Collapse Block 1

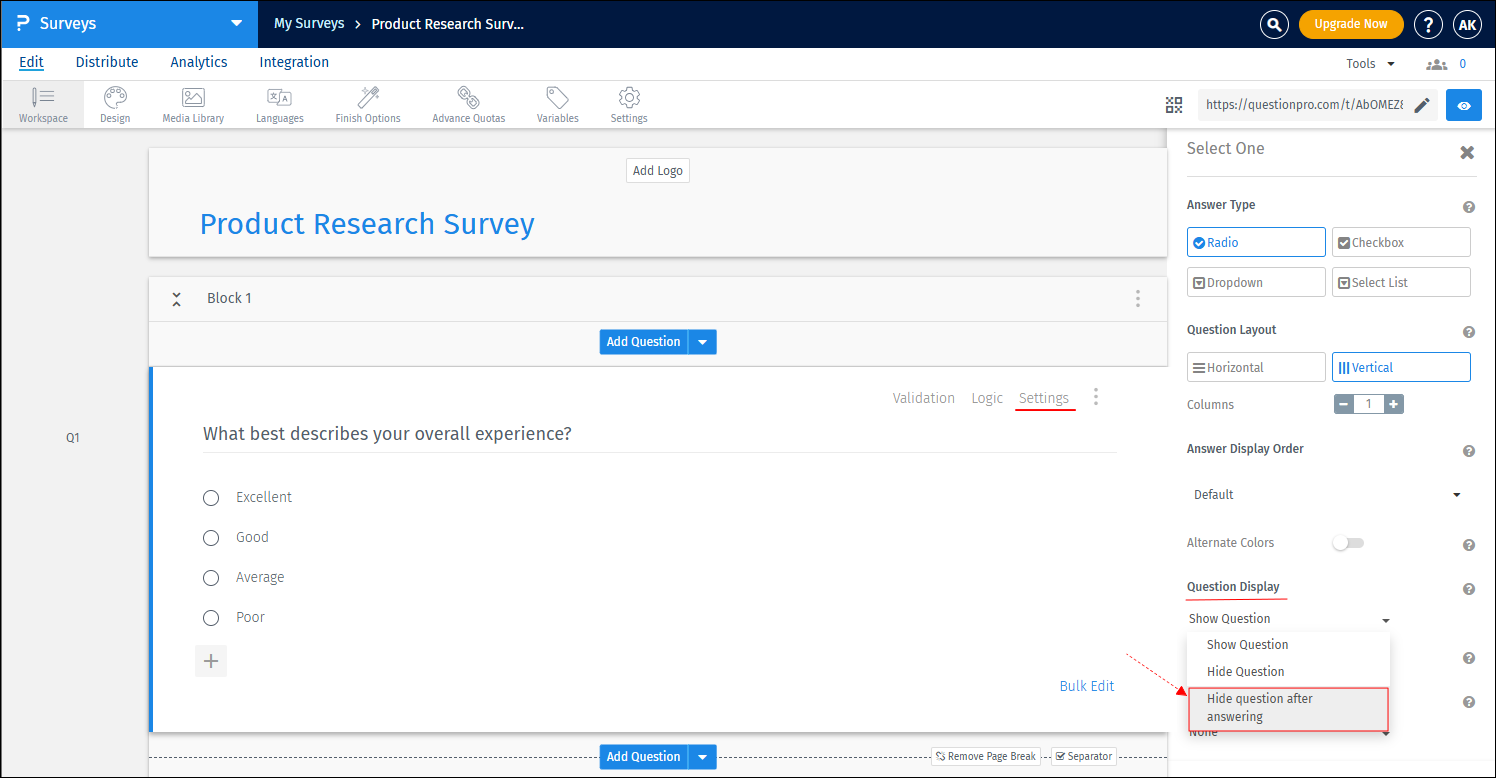[x=176, y=298]
